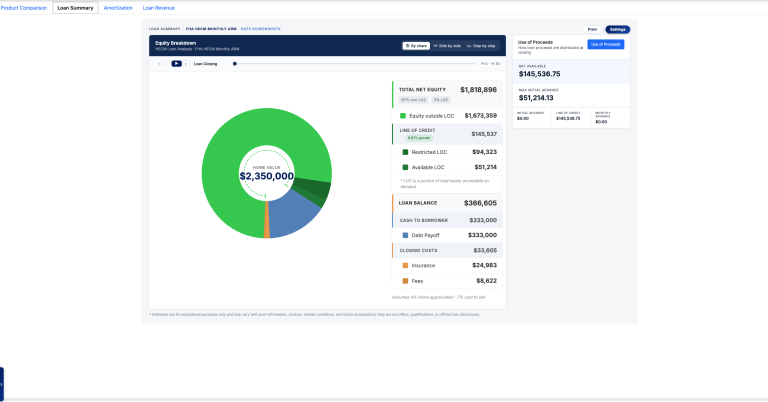Click the Max Initial Advance $51,214.13 amount
Image resolution: width=768 pixels, height=402 pixels.
click(x=536, y=98)
